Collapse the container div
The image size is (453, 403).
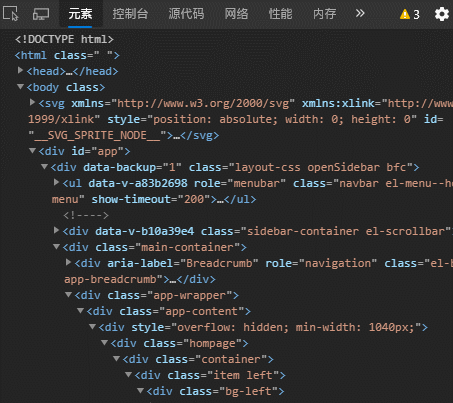(x=116, y=359)
